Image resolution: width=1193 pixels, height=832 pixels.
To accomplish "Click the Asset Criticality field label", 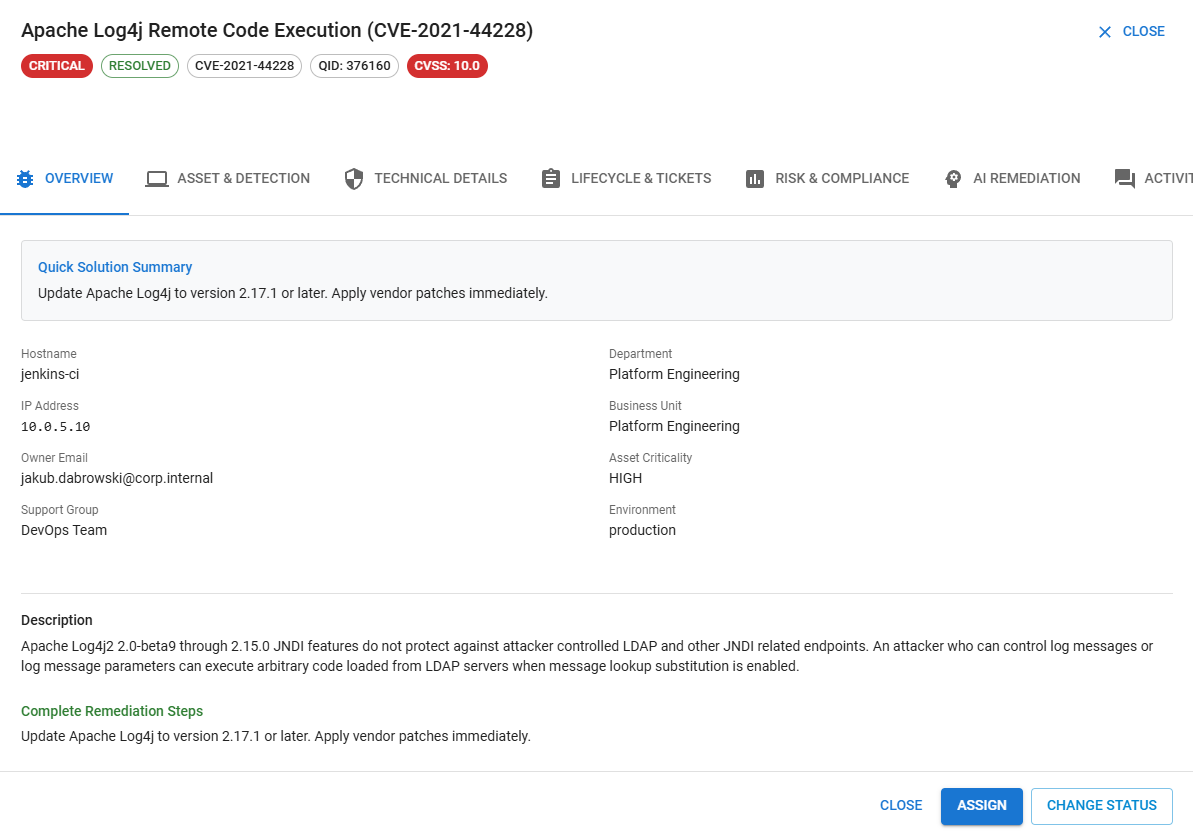I will click(651, 458).
